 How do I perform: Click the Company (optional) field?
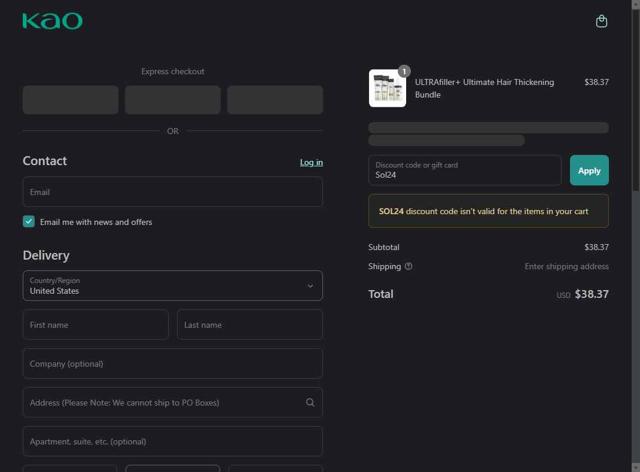(x=173, y=363)
